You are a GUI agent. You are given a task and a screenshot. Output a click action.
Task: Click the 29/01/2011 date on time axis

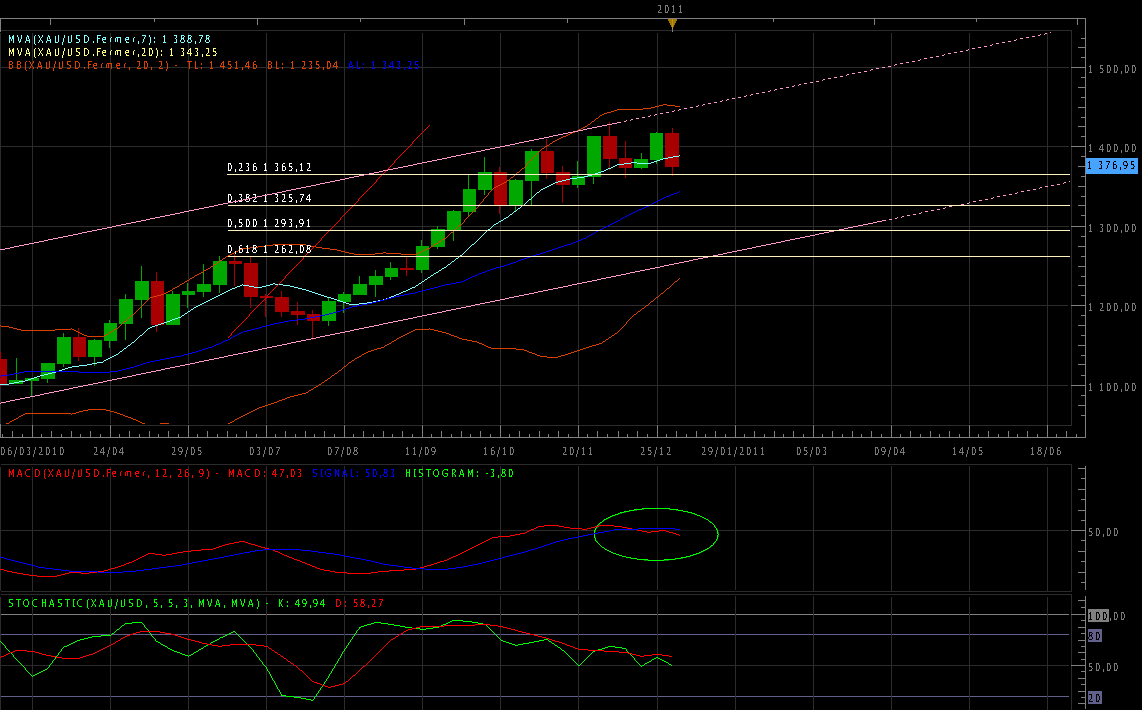tap(732, 451)
